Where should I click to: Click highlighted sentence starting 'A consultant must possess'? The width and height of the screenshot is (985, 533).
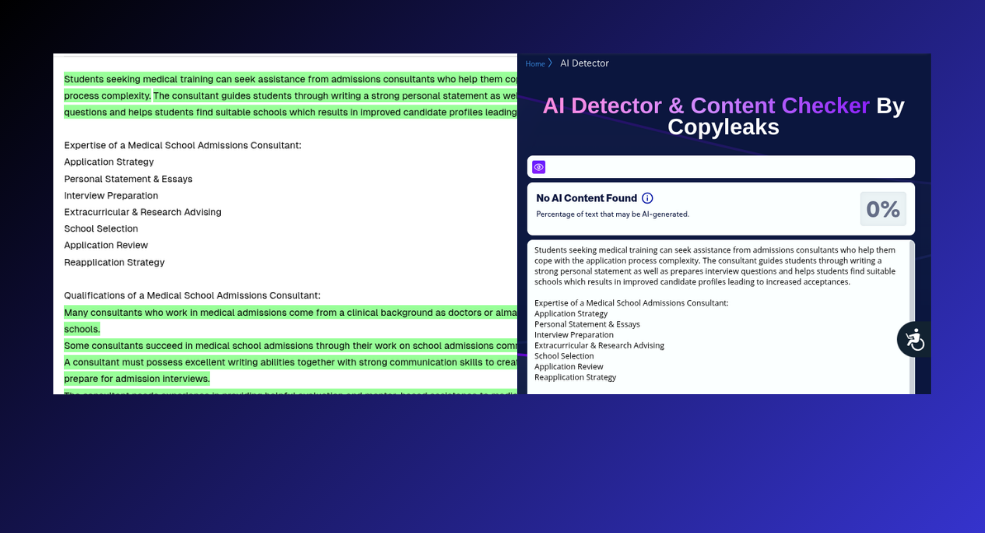point(290,370)
